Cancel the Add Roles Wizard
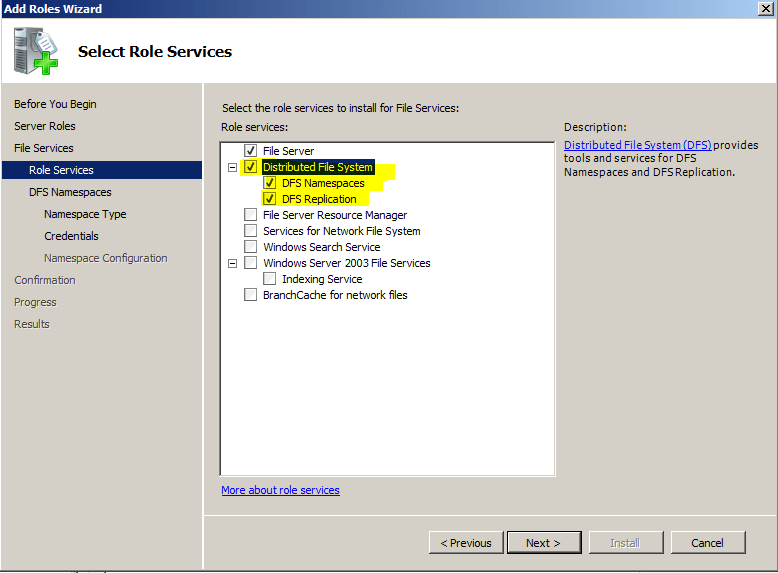Viewport: 778px width, 573px height. click(x=708, y=543)
